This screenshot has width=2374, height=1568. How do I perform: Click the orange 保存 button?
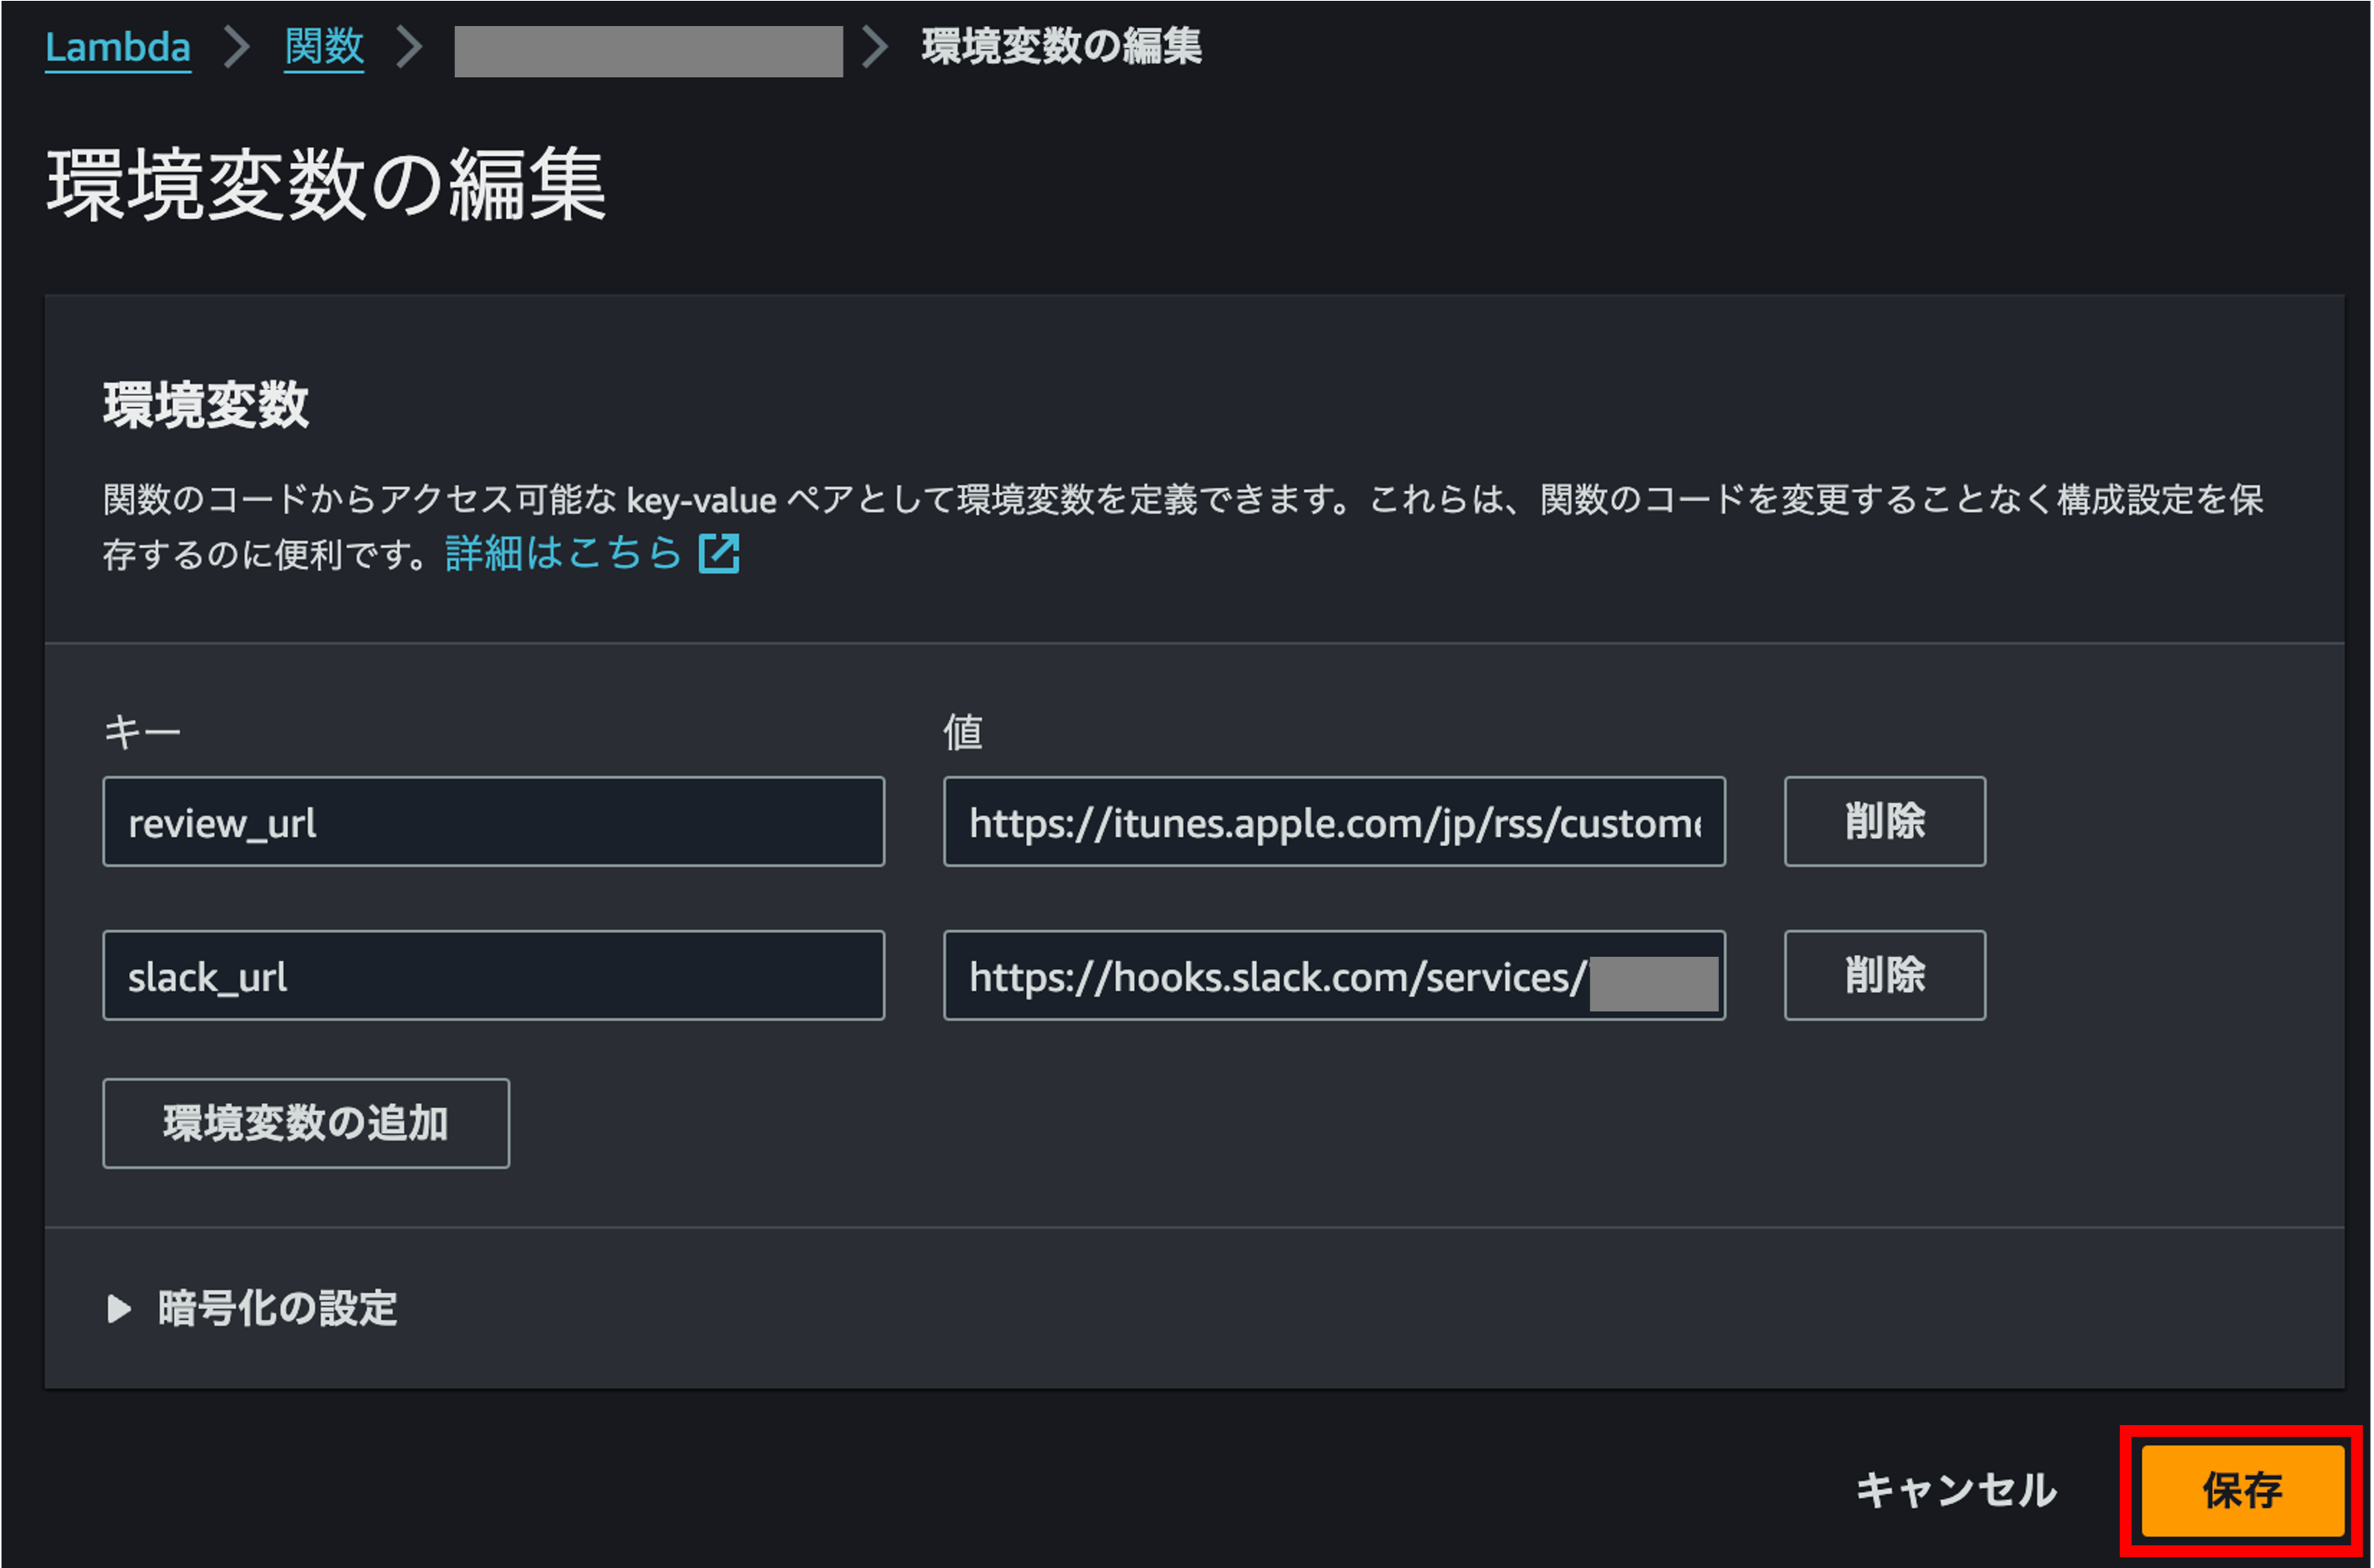[2241, 1490]
